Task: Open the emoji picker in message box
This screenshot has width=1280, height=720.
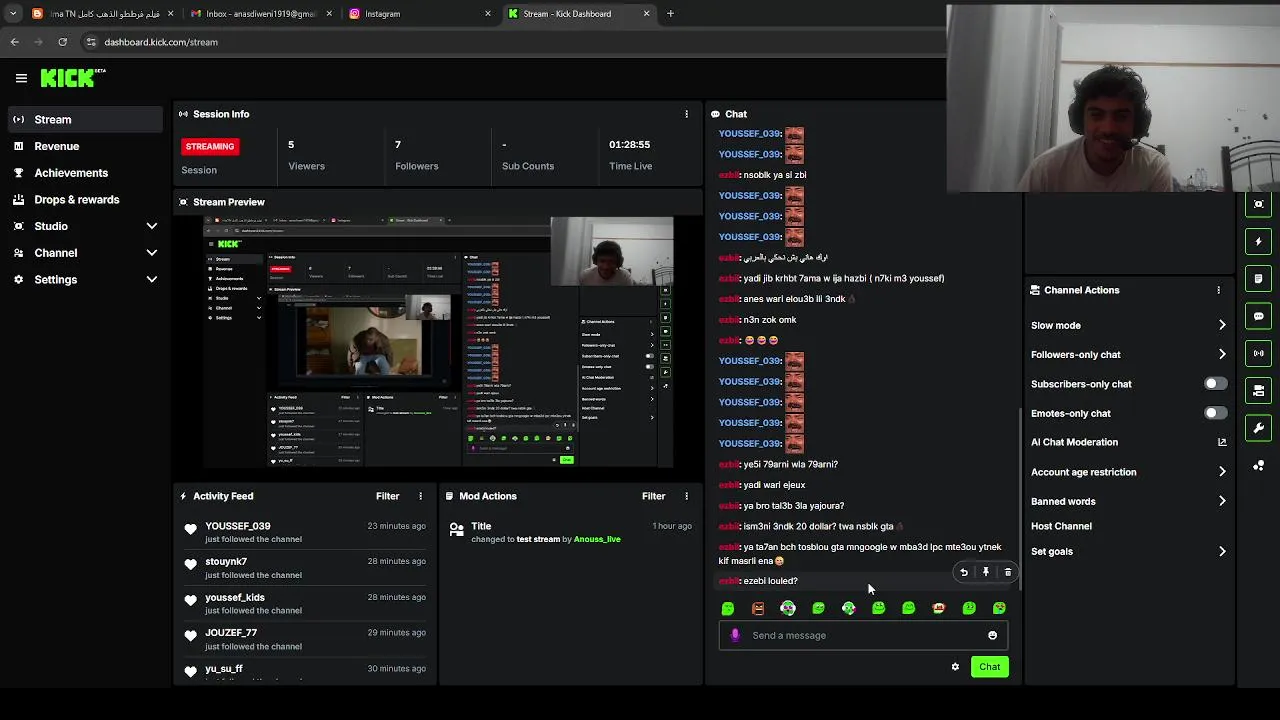Action: (x=992, y=635)
